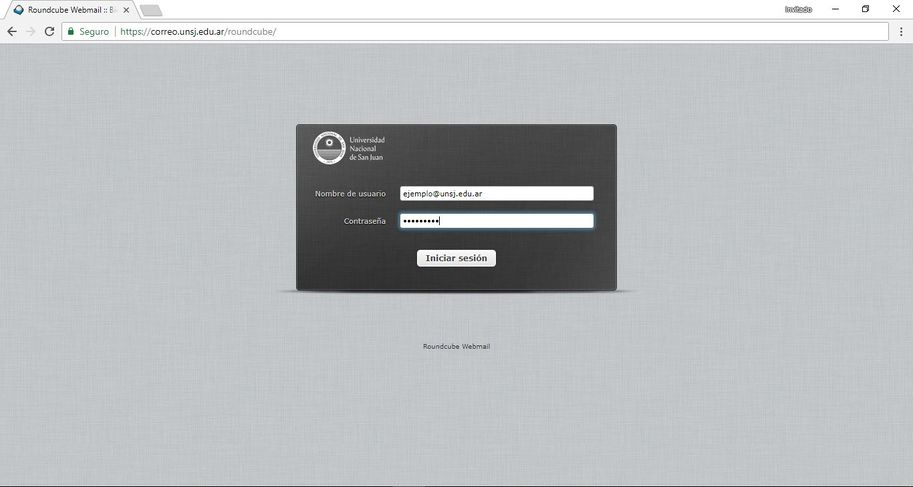Reload the Roundcube login page
The image size is (913, 487).
pyautogui.click(x=49, y=32)
